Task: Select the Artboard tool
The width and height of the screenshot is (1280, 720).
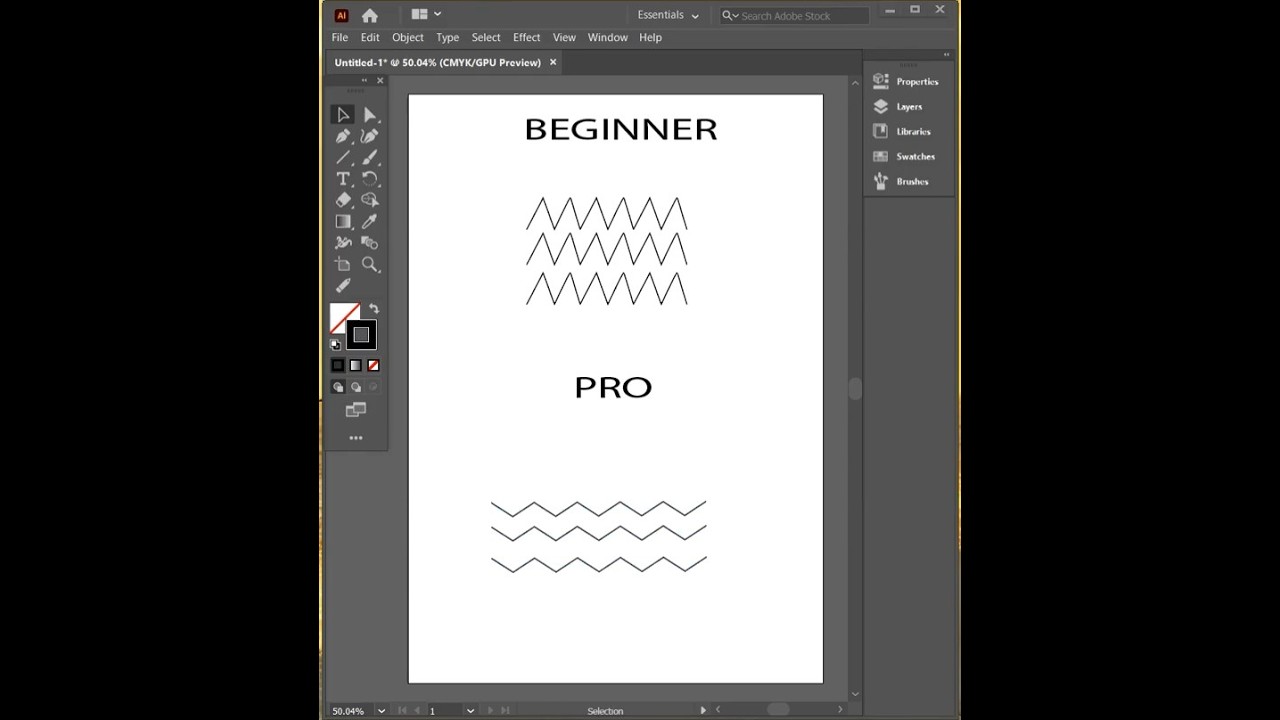Action: pyautogui.click(x=343, y=265)
